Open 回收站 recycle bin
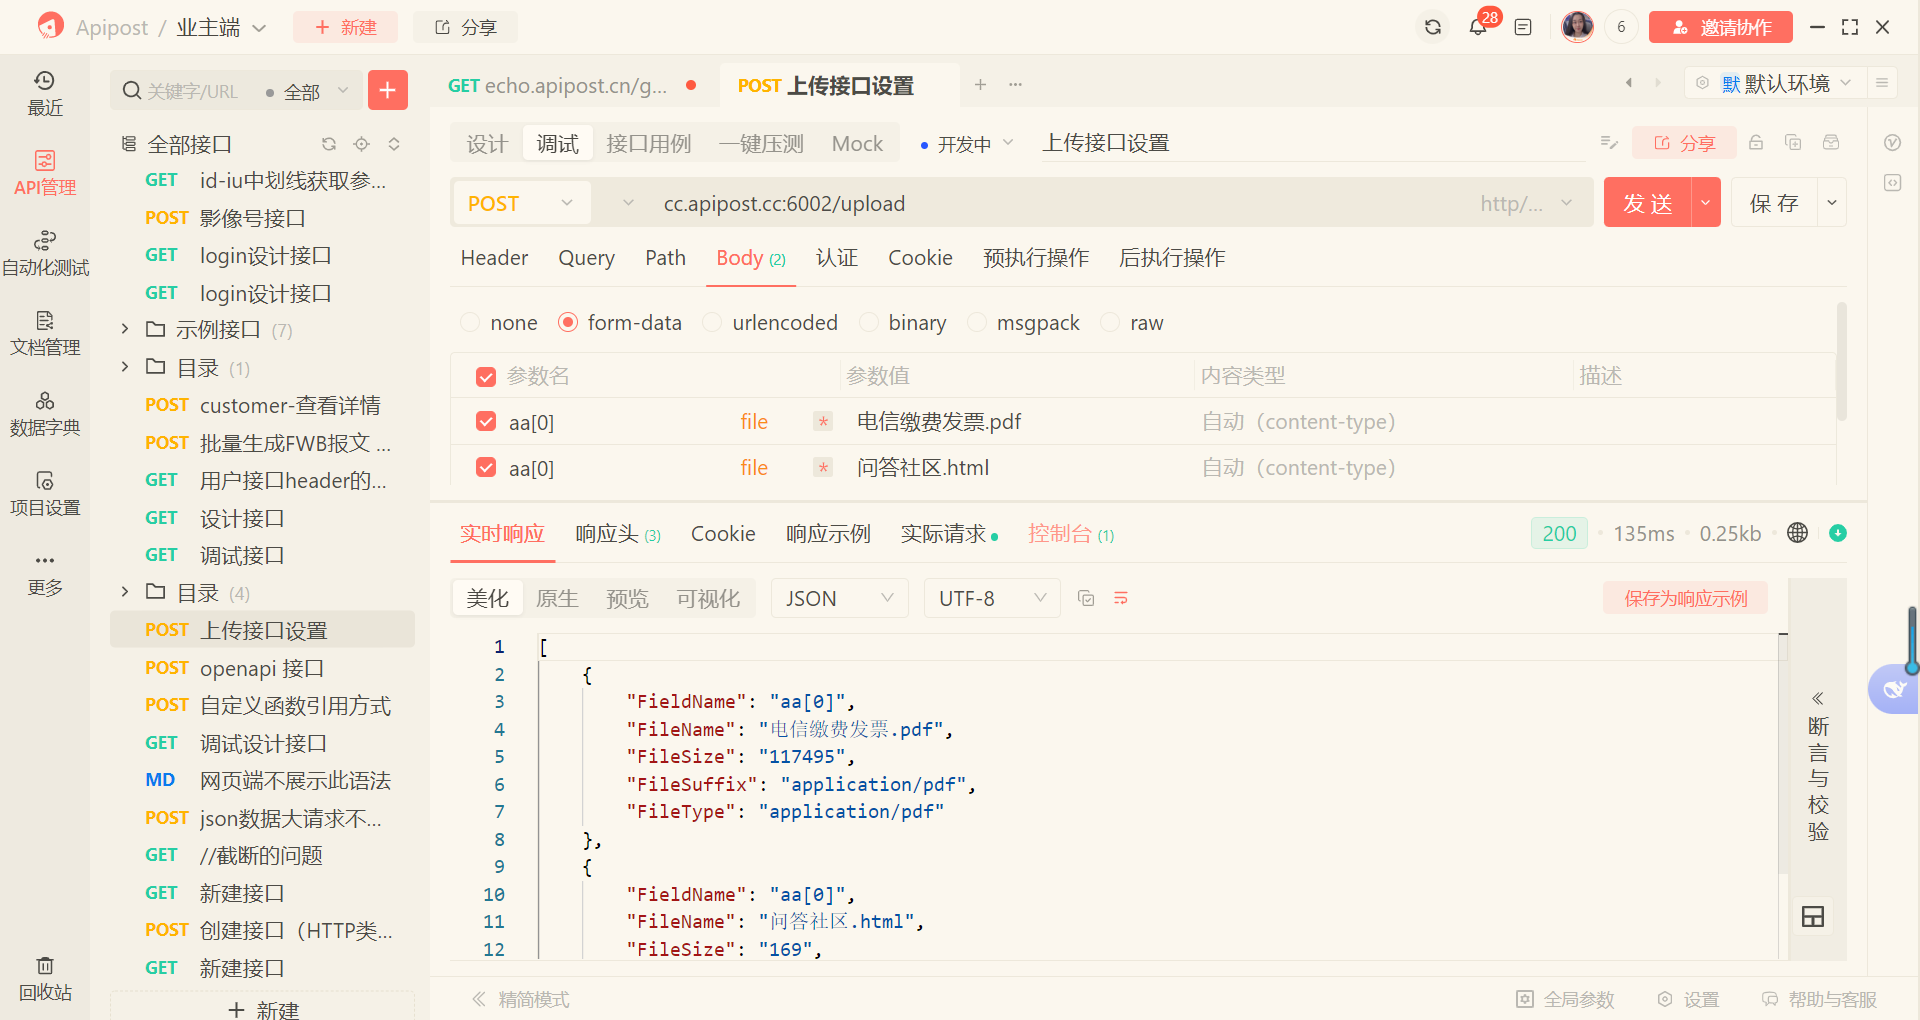Screen dimensions: 1920x1020 (45, 978)
